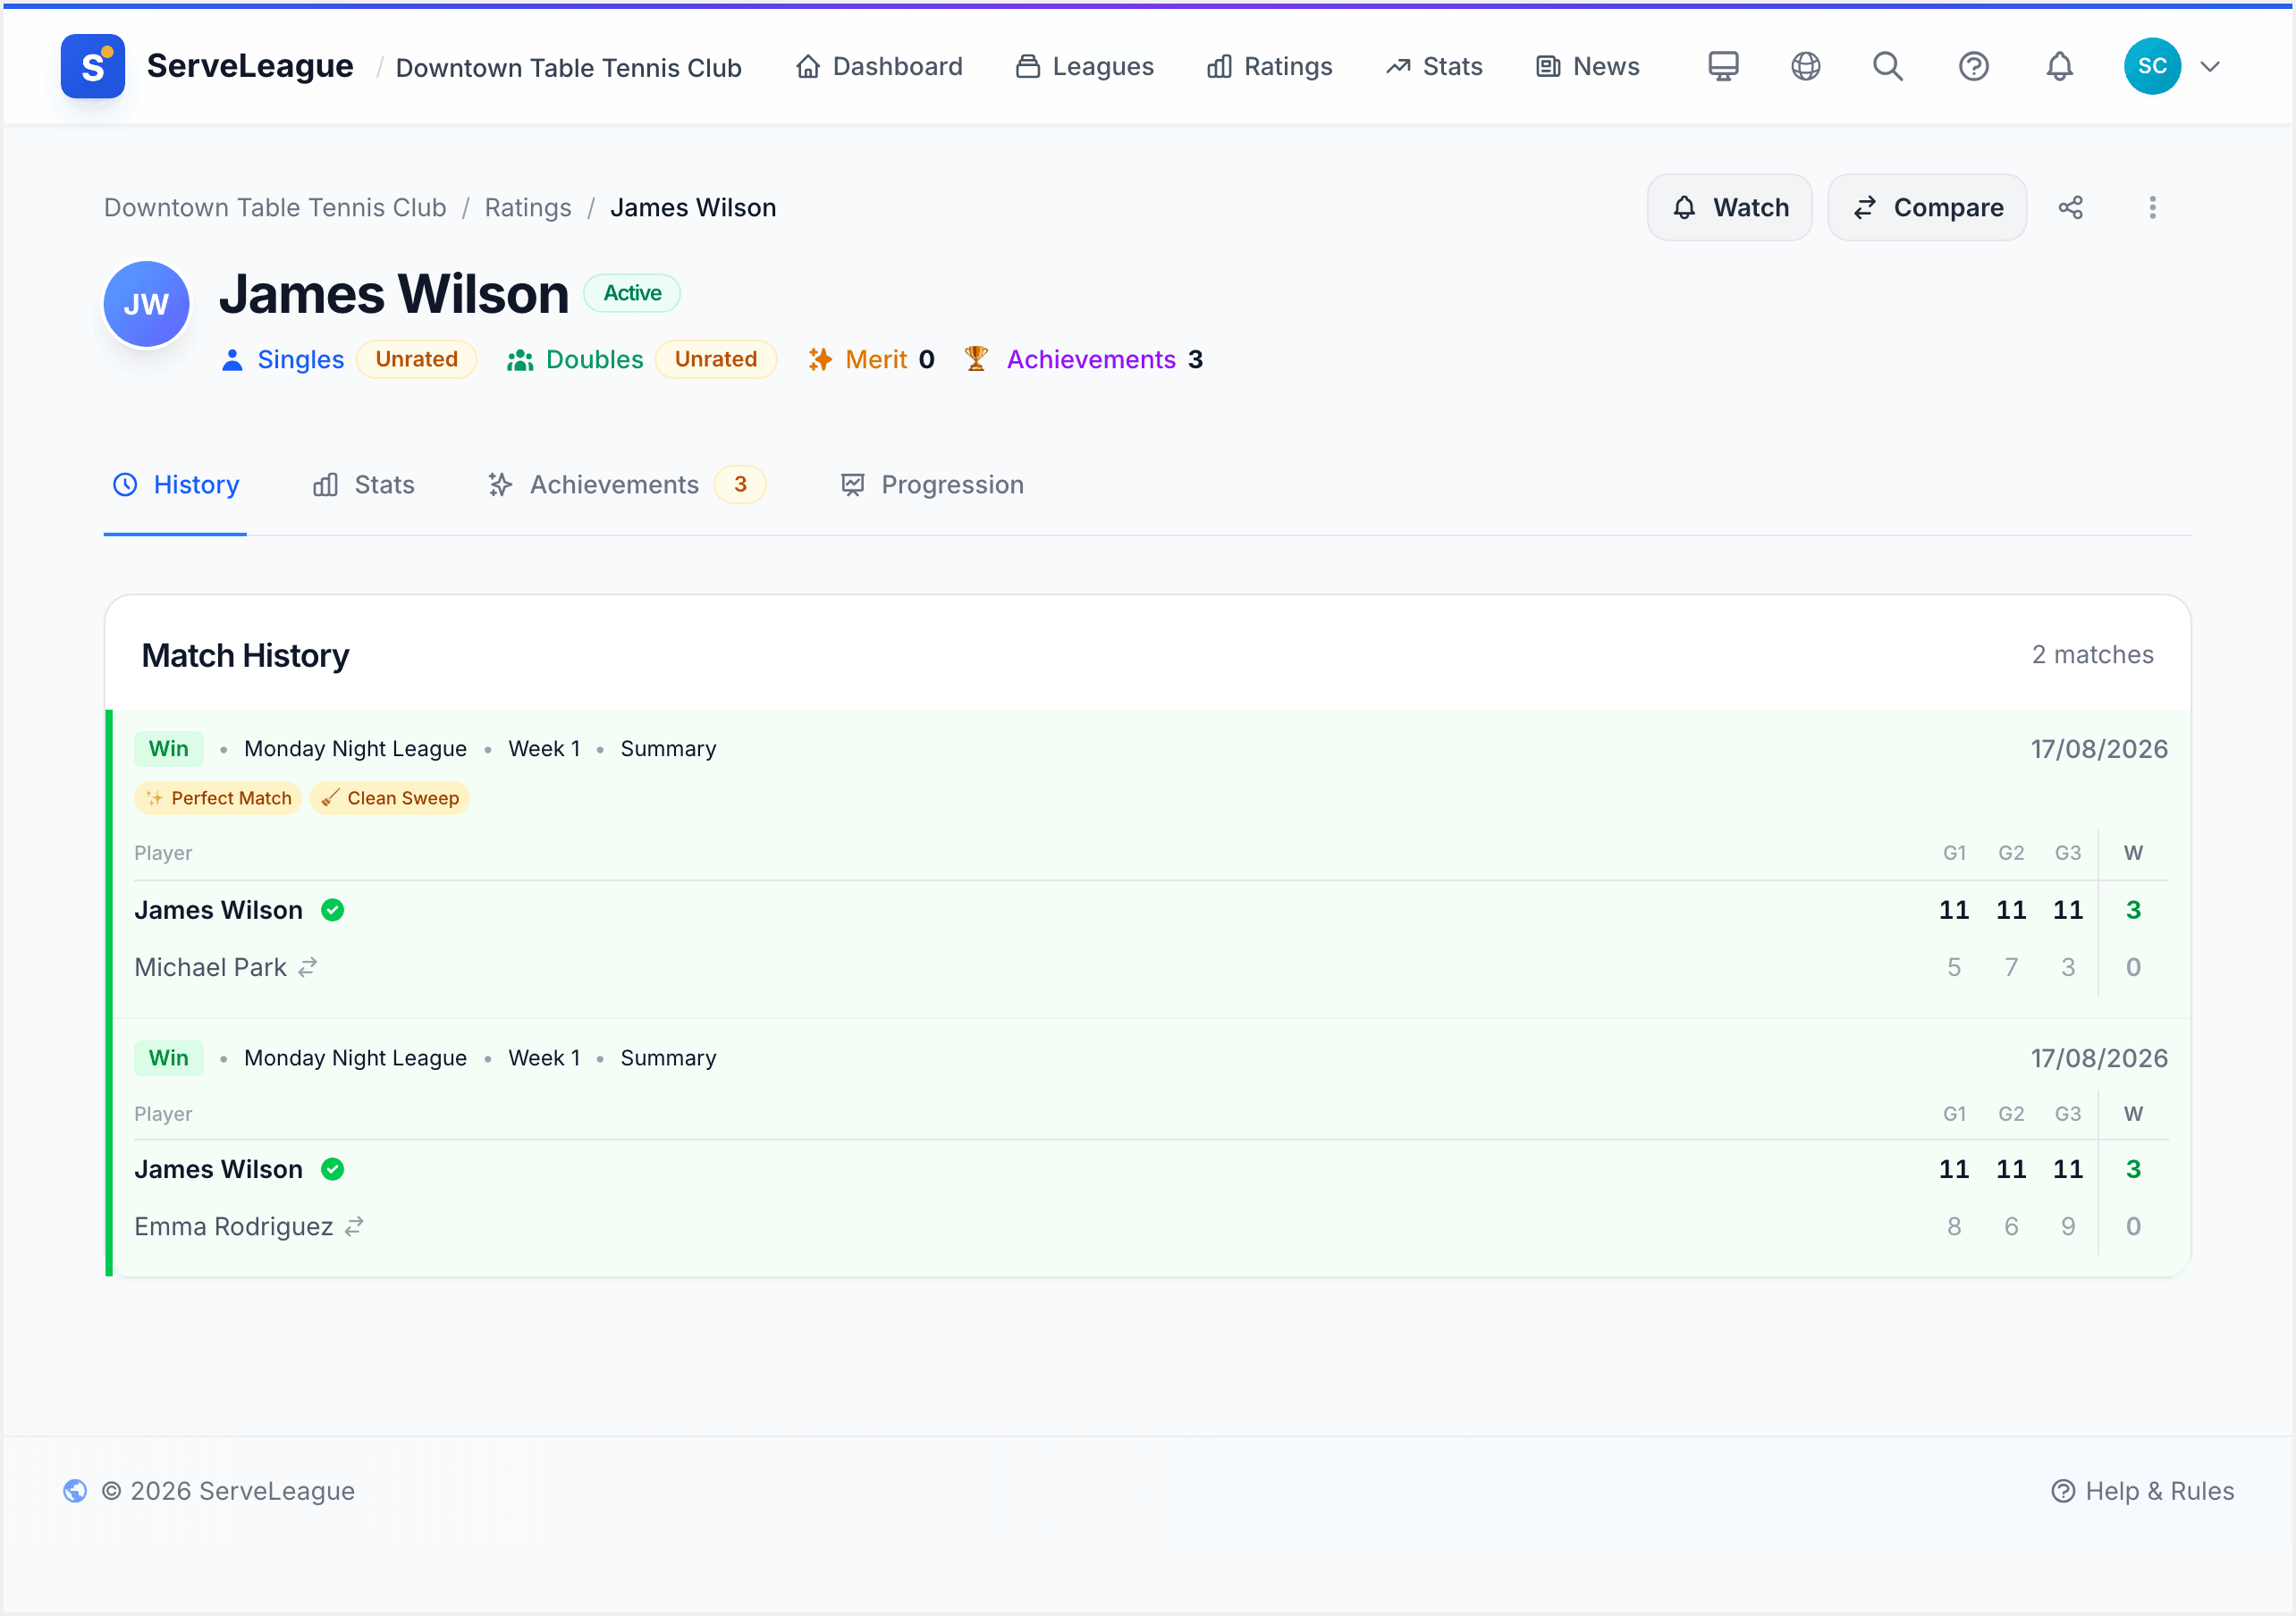Click the Compare button
Image resolution: width=2296 pixels, height=1616 pixels.
1927,207
